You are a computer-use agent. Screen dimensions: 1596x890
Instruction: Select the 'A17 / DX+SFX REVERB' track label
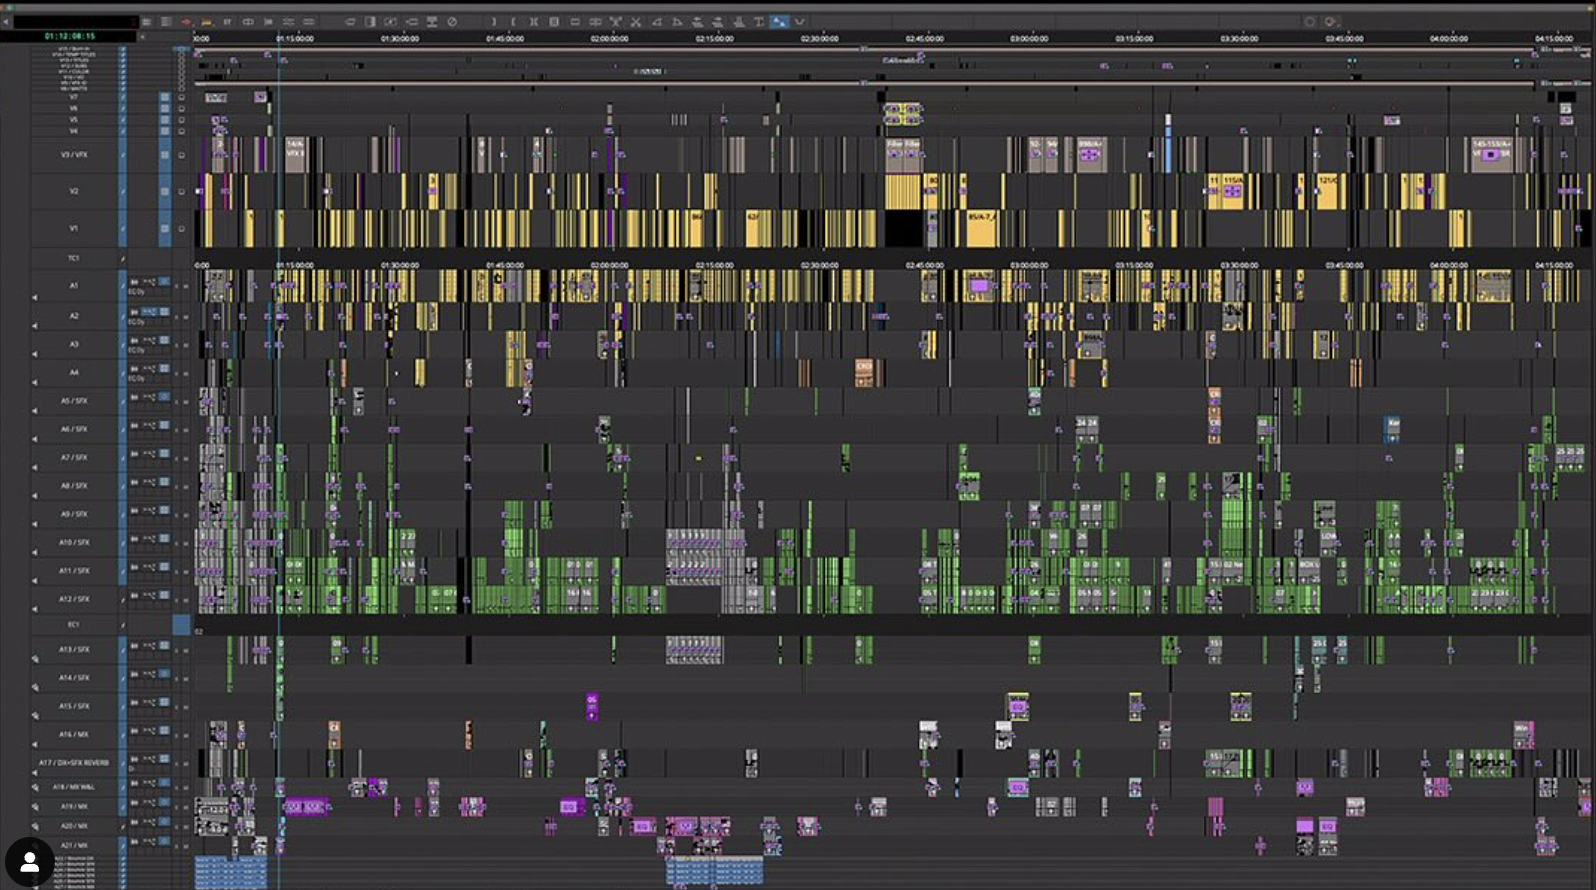click(x=74, y=763)
